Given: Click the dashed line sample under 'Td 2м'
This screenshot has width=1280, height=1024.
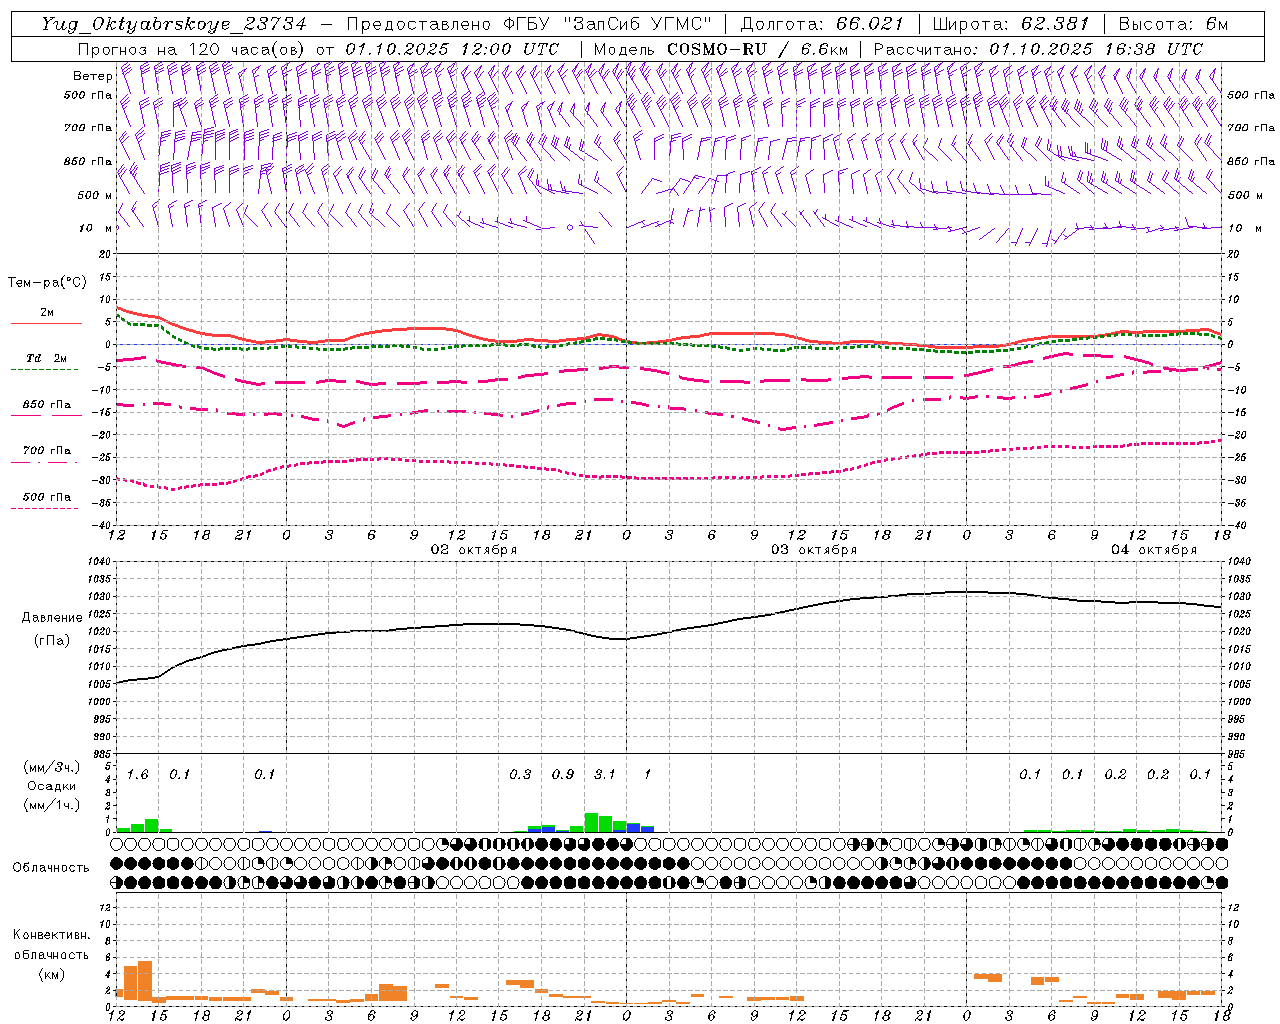Looking at the screenshot, I should pyautogui.click(x=45, y=370).
